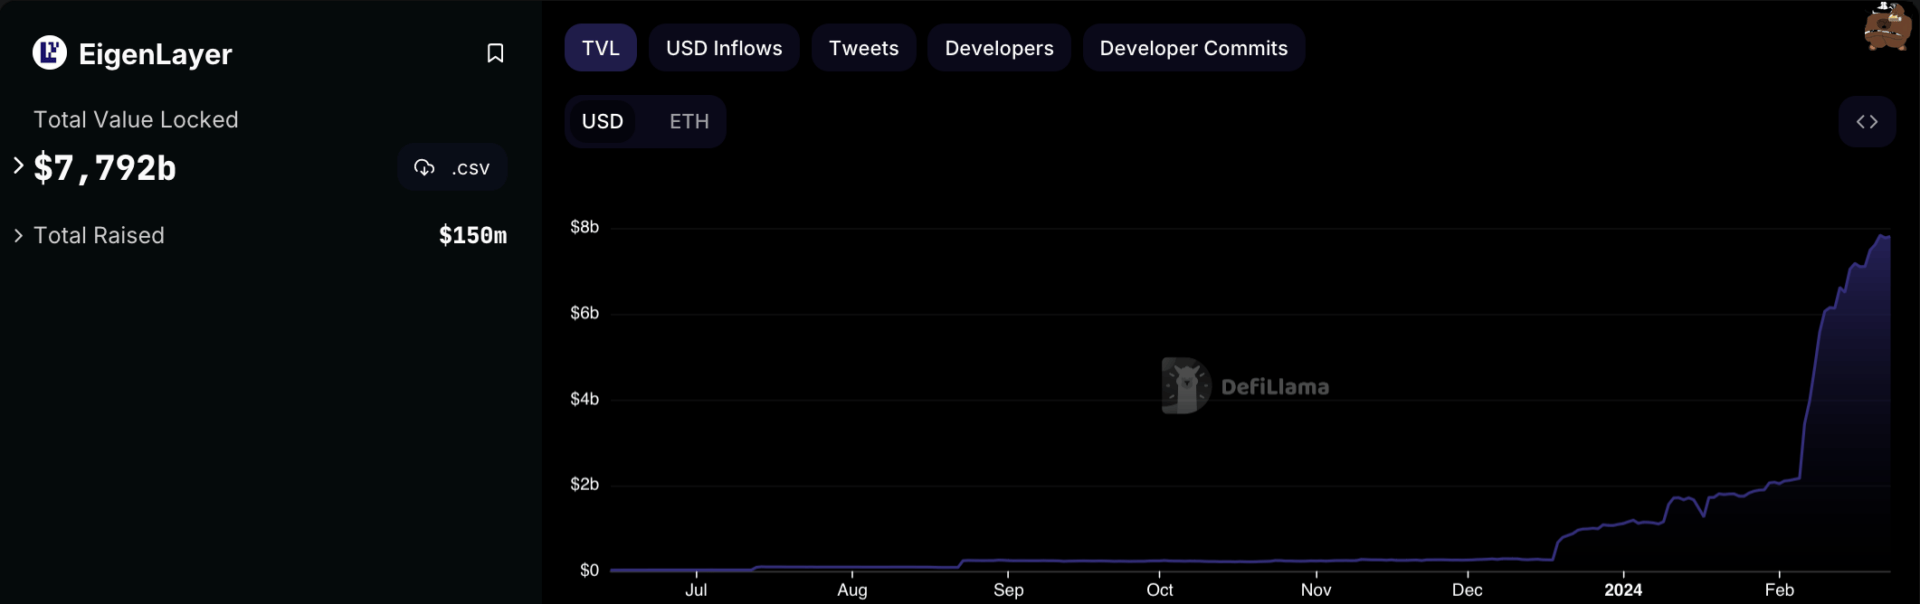Click the EigenLayer protocol title
This screenshot has height=604, width=1920.
(155, 54)
